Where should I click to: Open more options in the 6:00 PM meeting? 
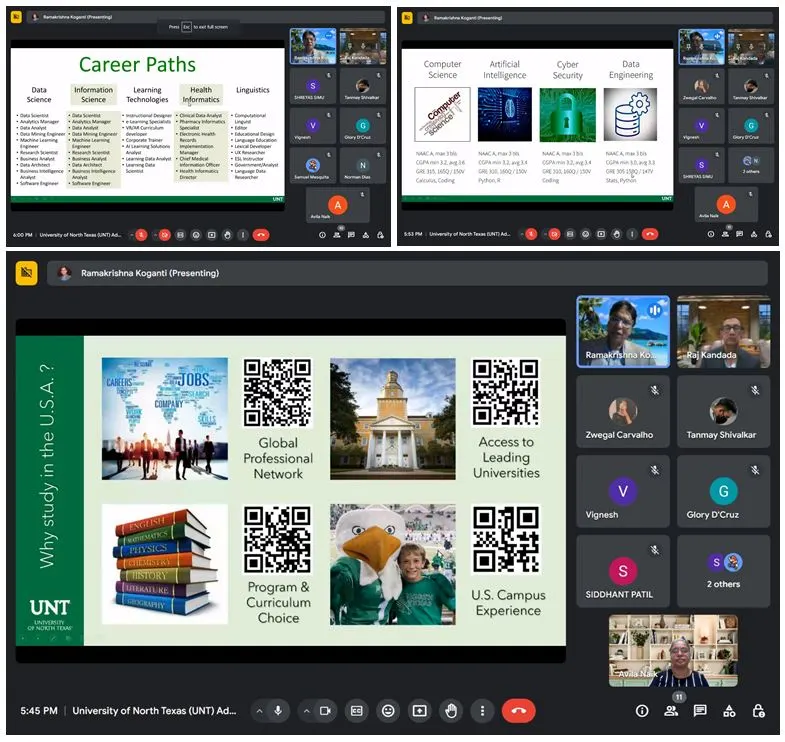pyautogui.click(x=243, y=235)
